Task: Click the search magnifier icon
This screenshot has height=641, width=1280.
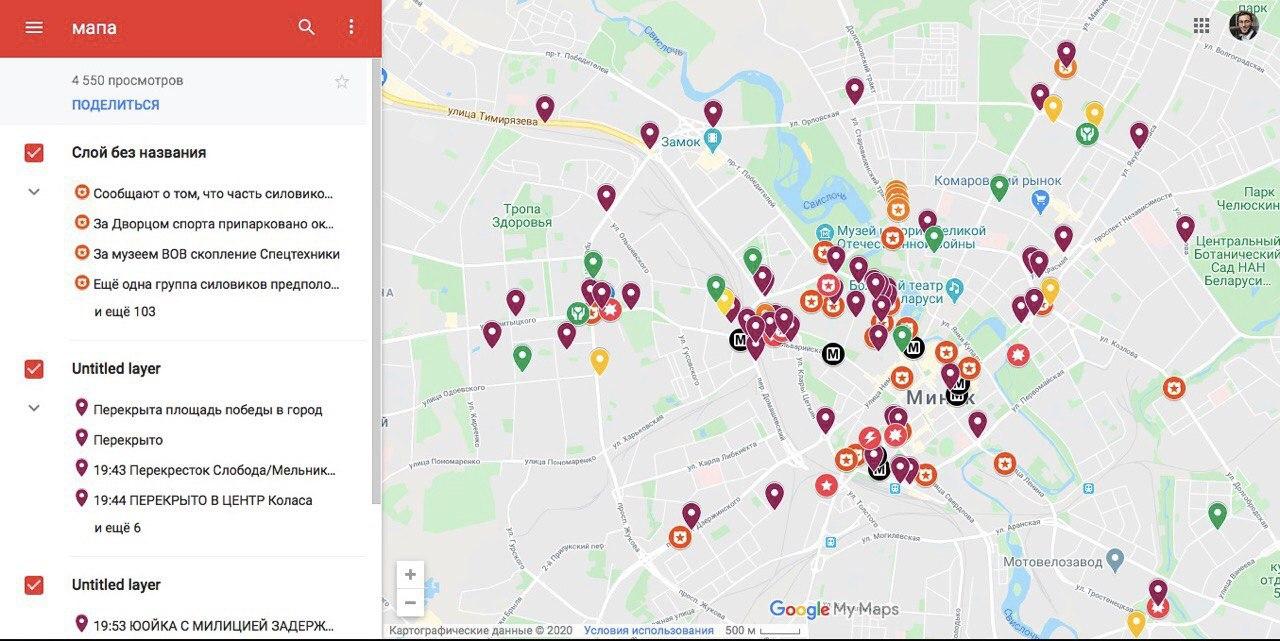Action: pyautogui.click(x=307, y=27)
